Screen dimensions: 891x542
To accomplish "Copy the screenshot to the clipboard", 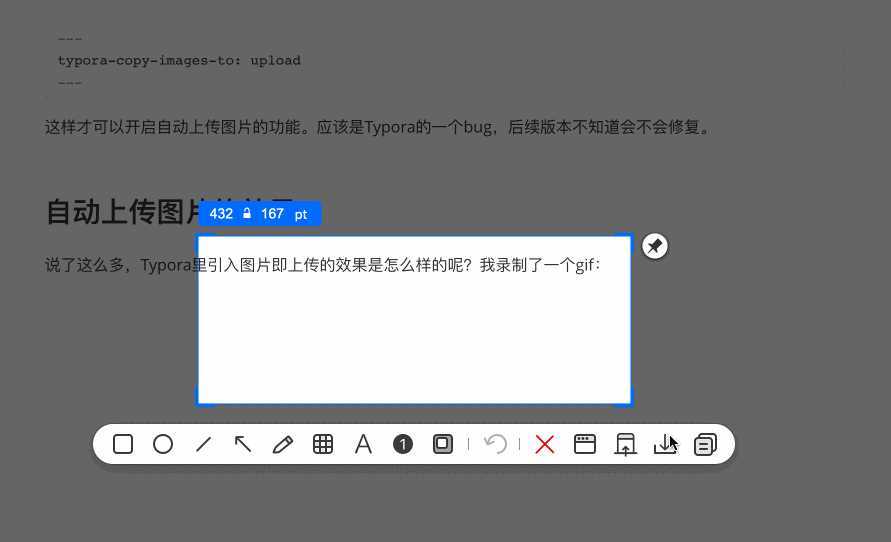I will [x=705, y=444].
